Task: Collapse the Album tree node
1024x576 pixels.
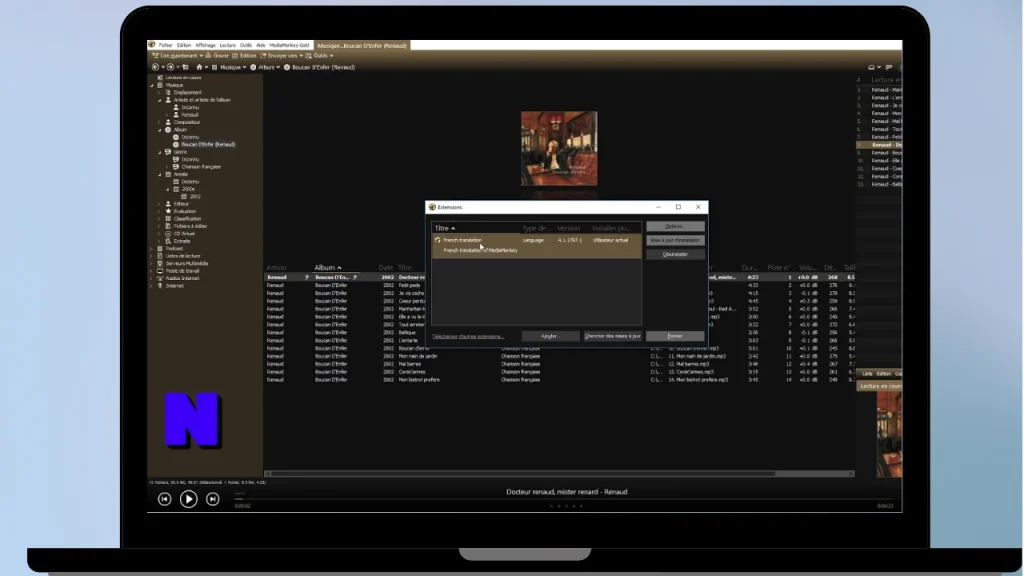Action: point(159,129)
